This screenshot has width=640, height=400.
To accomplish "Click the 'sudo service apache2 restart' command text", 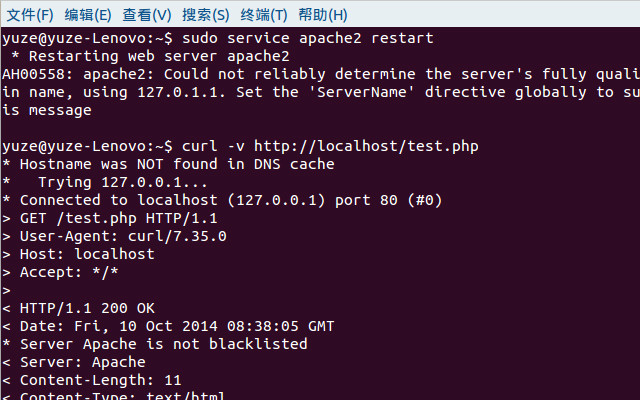I will click(308, 38).
